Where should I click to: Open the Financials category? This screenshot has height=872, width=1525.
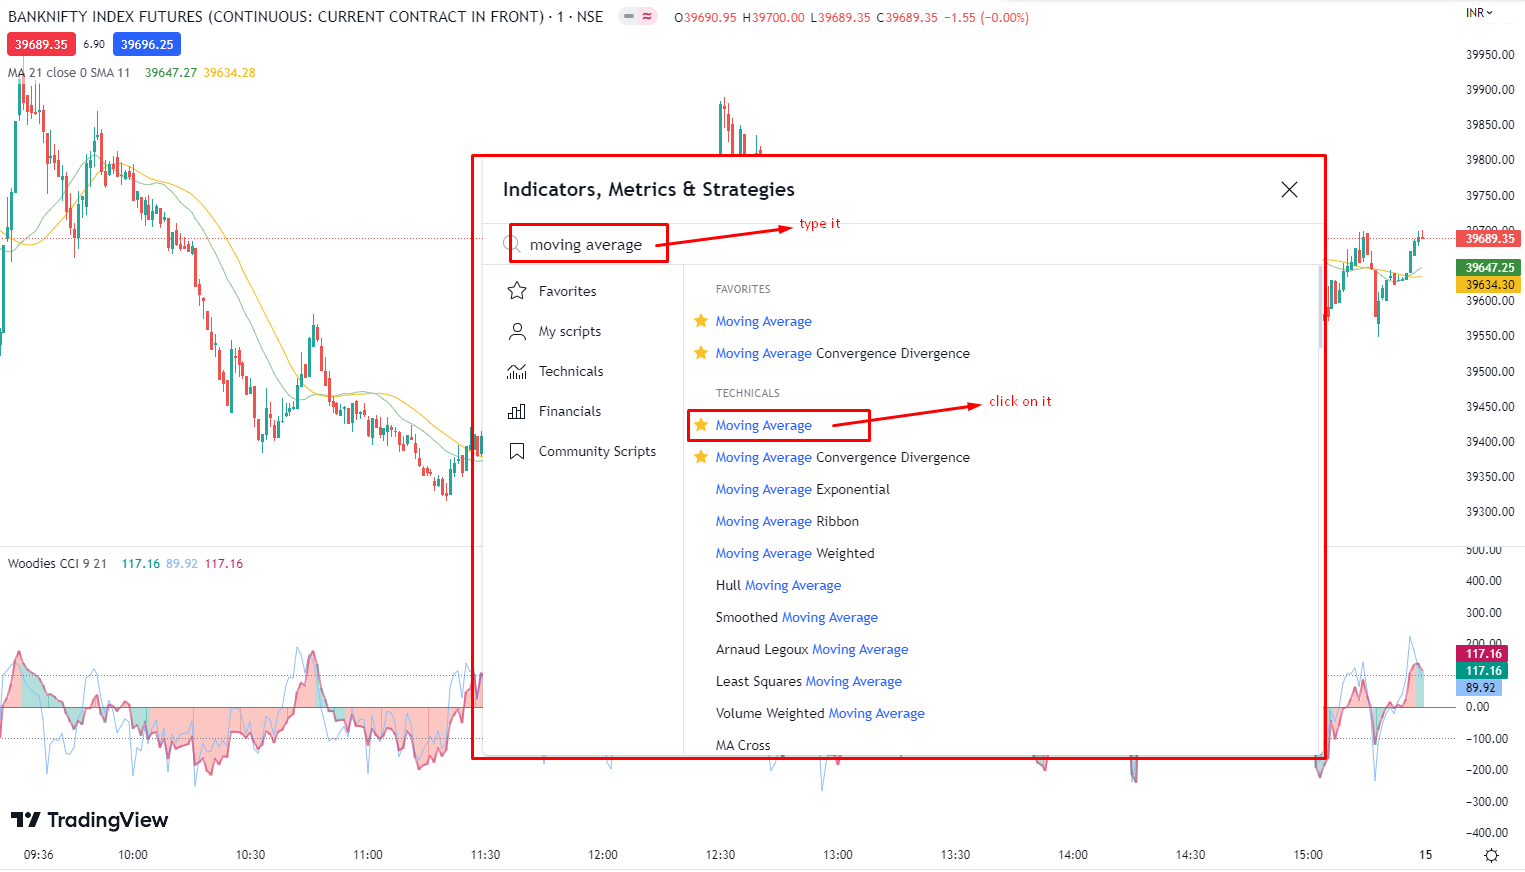(569, 411)
